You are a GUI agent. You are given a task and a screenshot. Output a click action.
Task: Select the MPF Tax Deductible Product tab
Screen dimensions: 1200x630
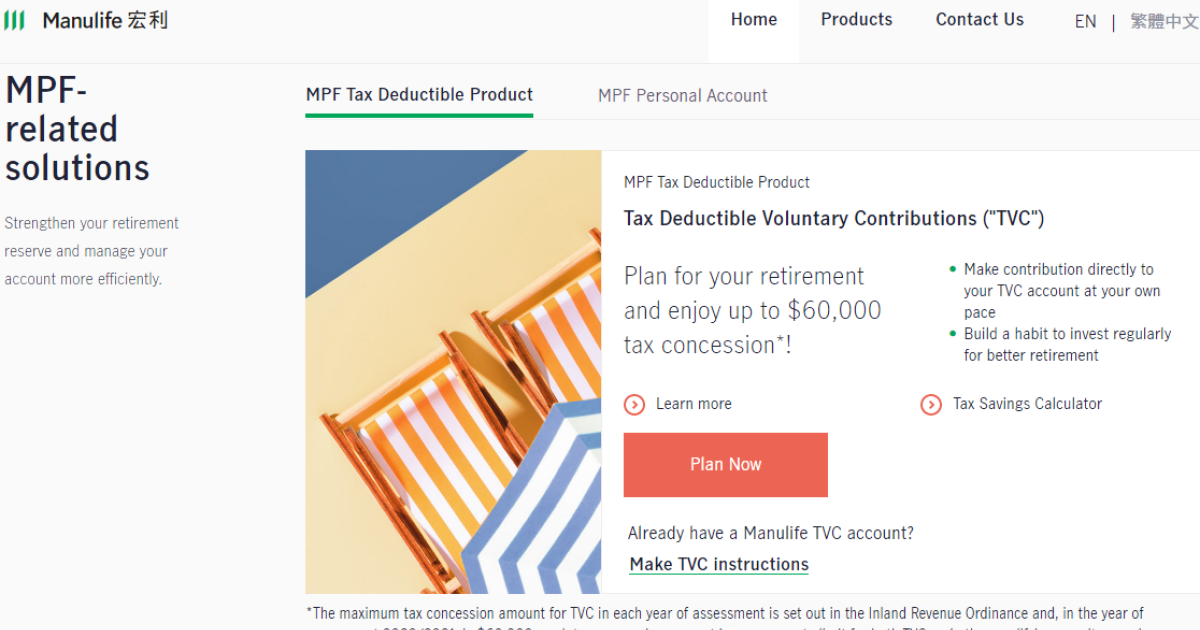click(419, 95)
